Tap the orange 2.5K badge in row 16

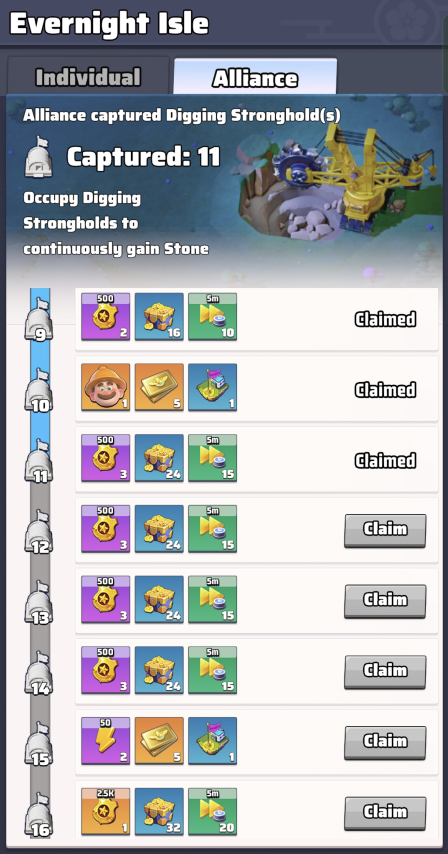point(106,812)
